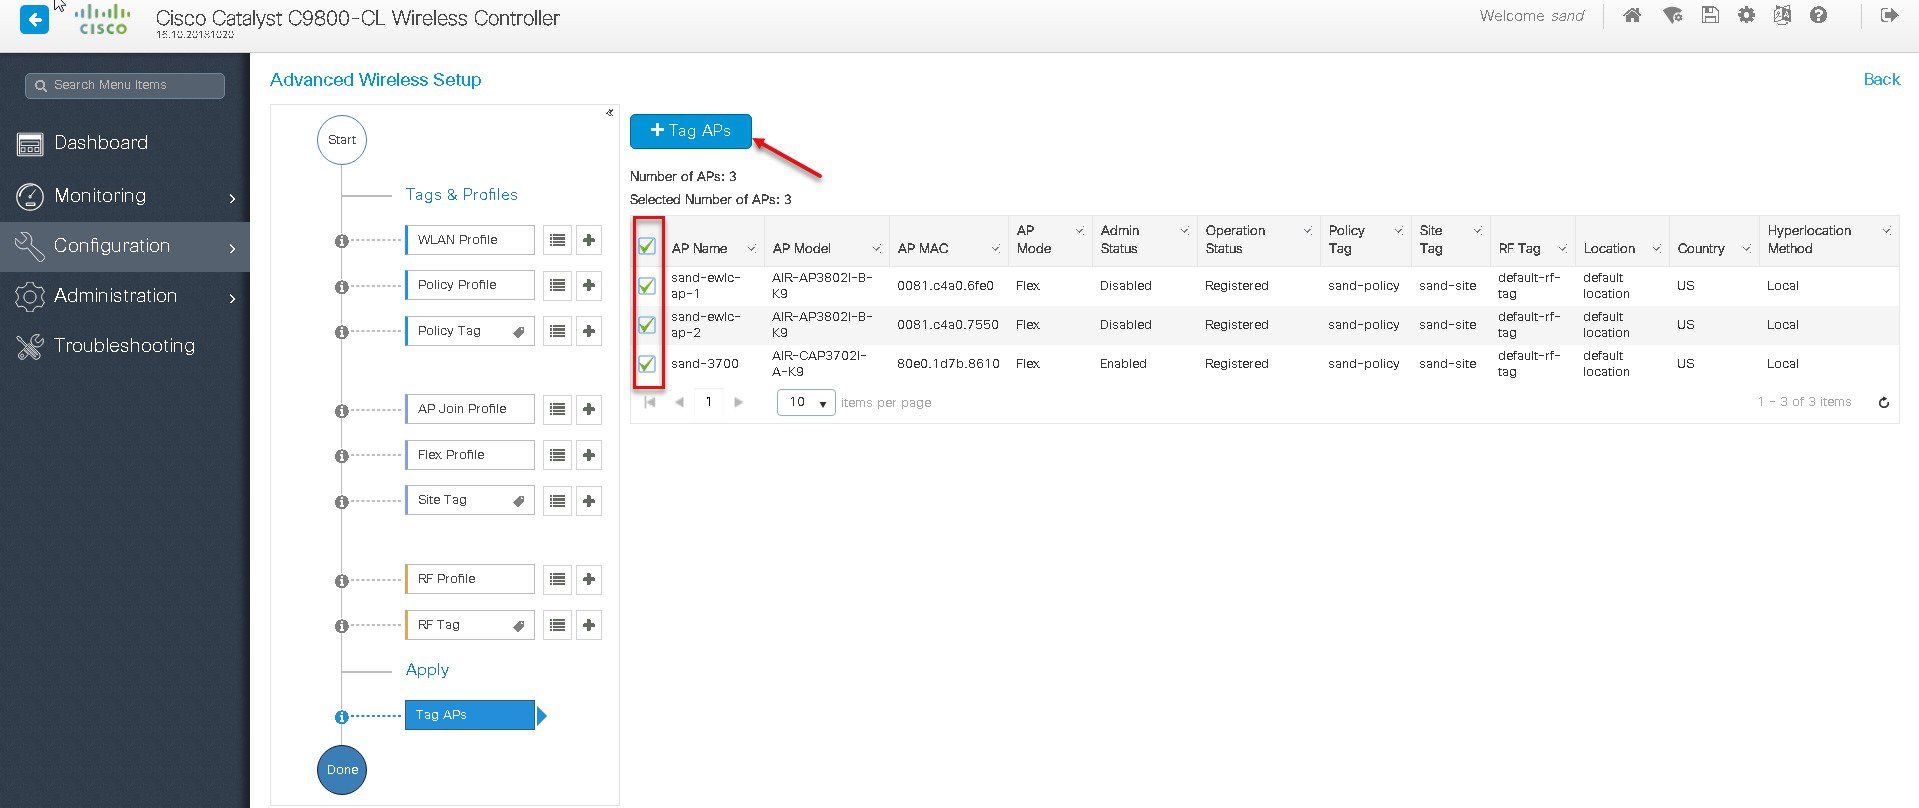
Task: Collapse the setup flow panel arrow
Action: [609, 112]
